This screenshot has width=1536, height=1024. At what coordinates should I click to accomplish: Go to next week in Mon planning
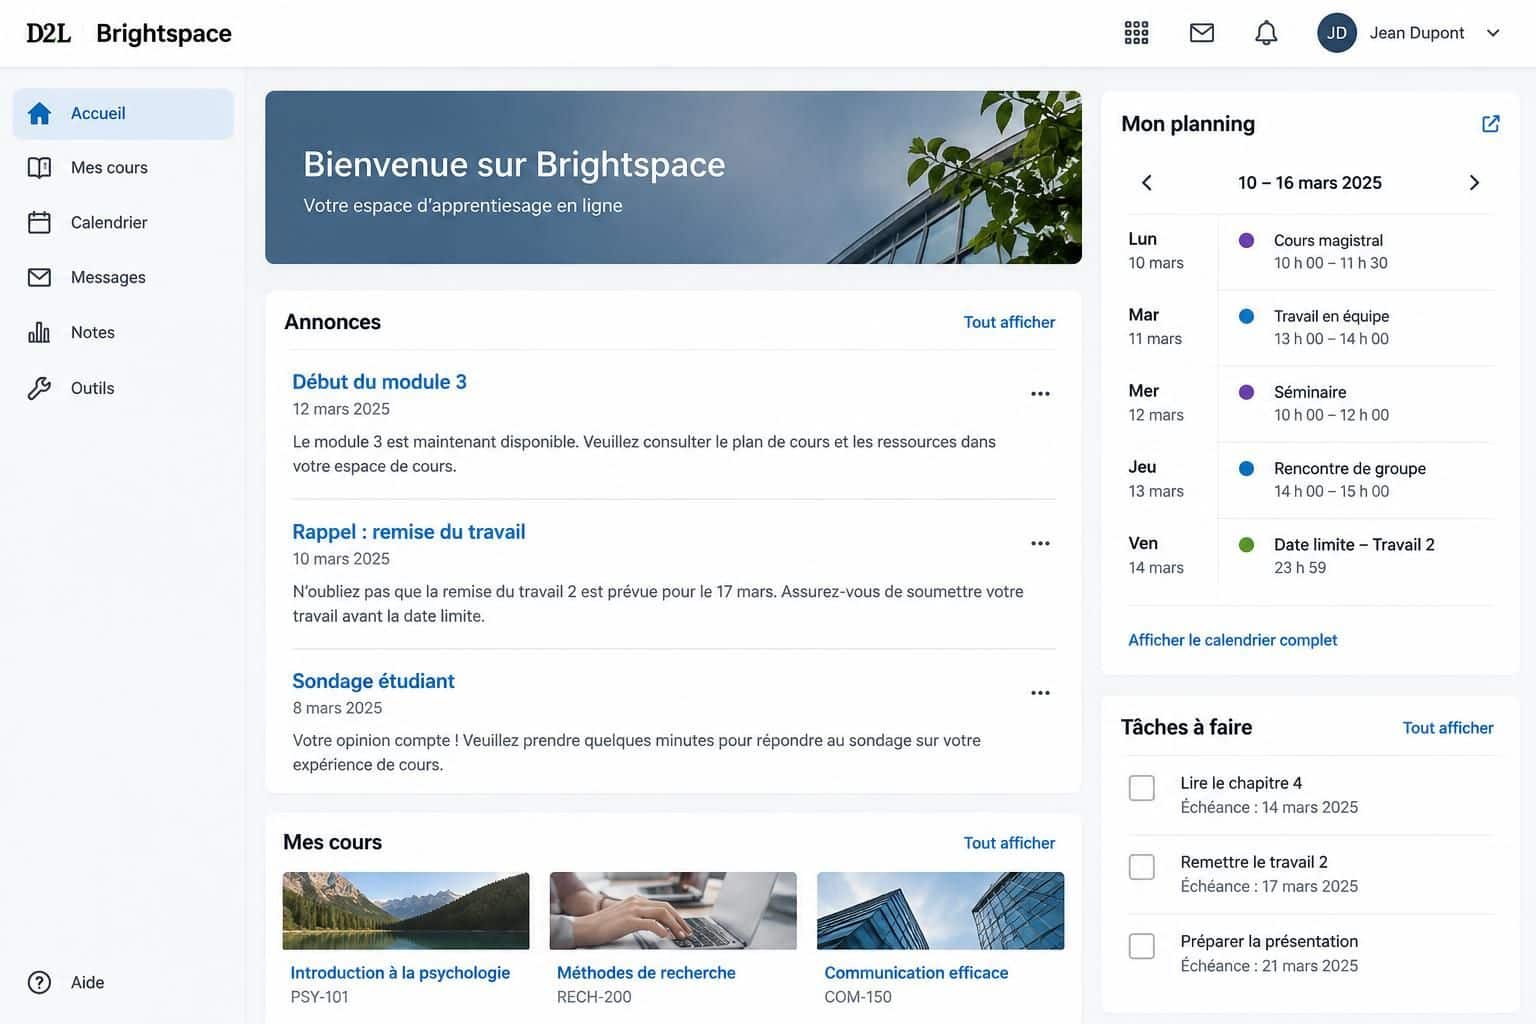[x=1474, y=182]
